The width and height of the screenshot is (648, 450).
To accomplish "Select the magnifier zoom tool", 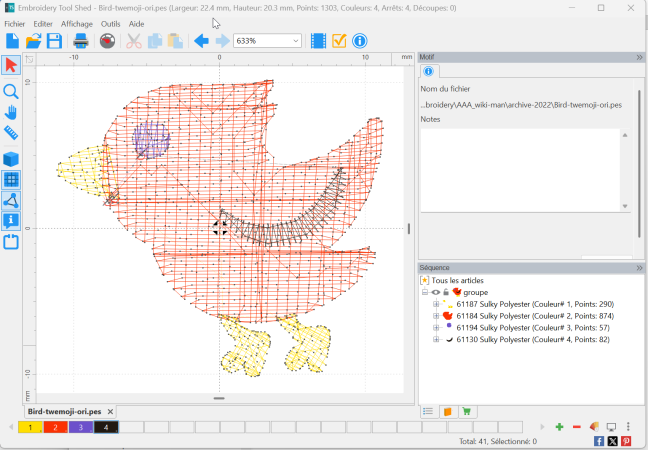I will (x=11, y=91).
